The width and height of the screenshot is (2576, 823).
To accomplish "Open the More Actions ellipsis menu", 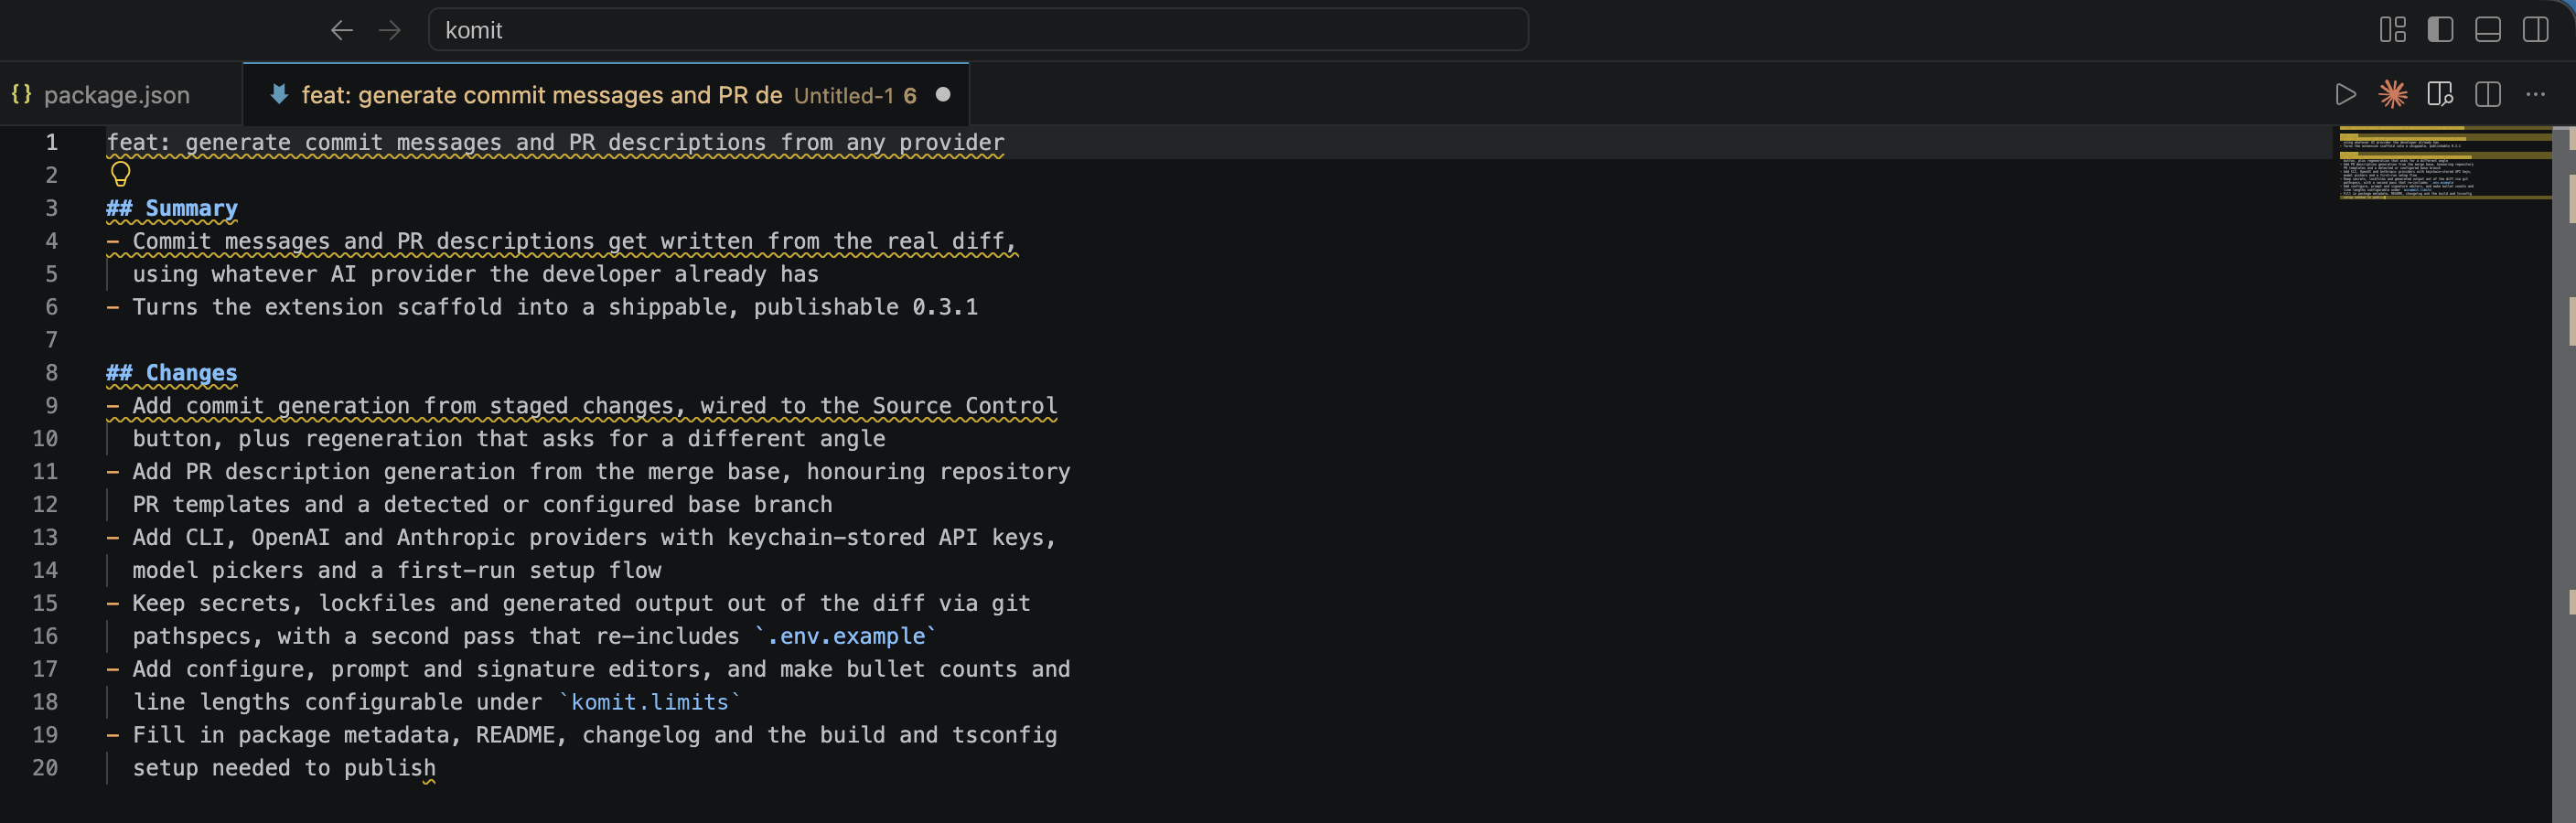I will pos(2535,95).
